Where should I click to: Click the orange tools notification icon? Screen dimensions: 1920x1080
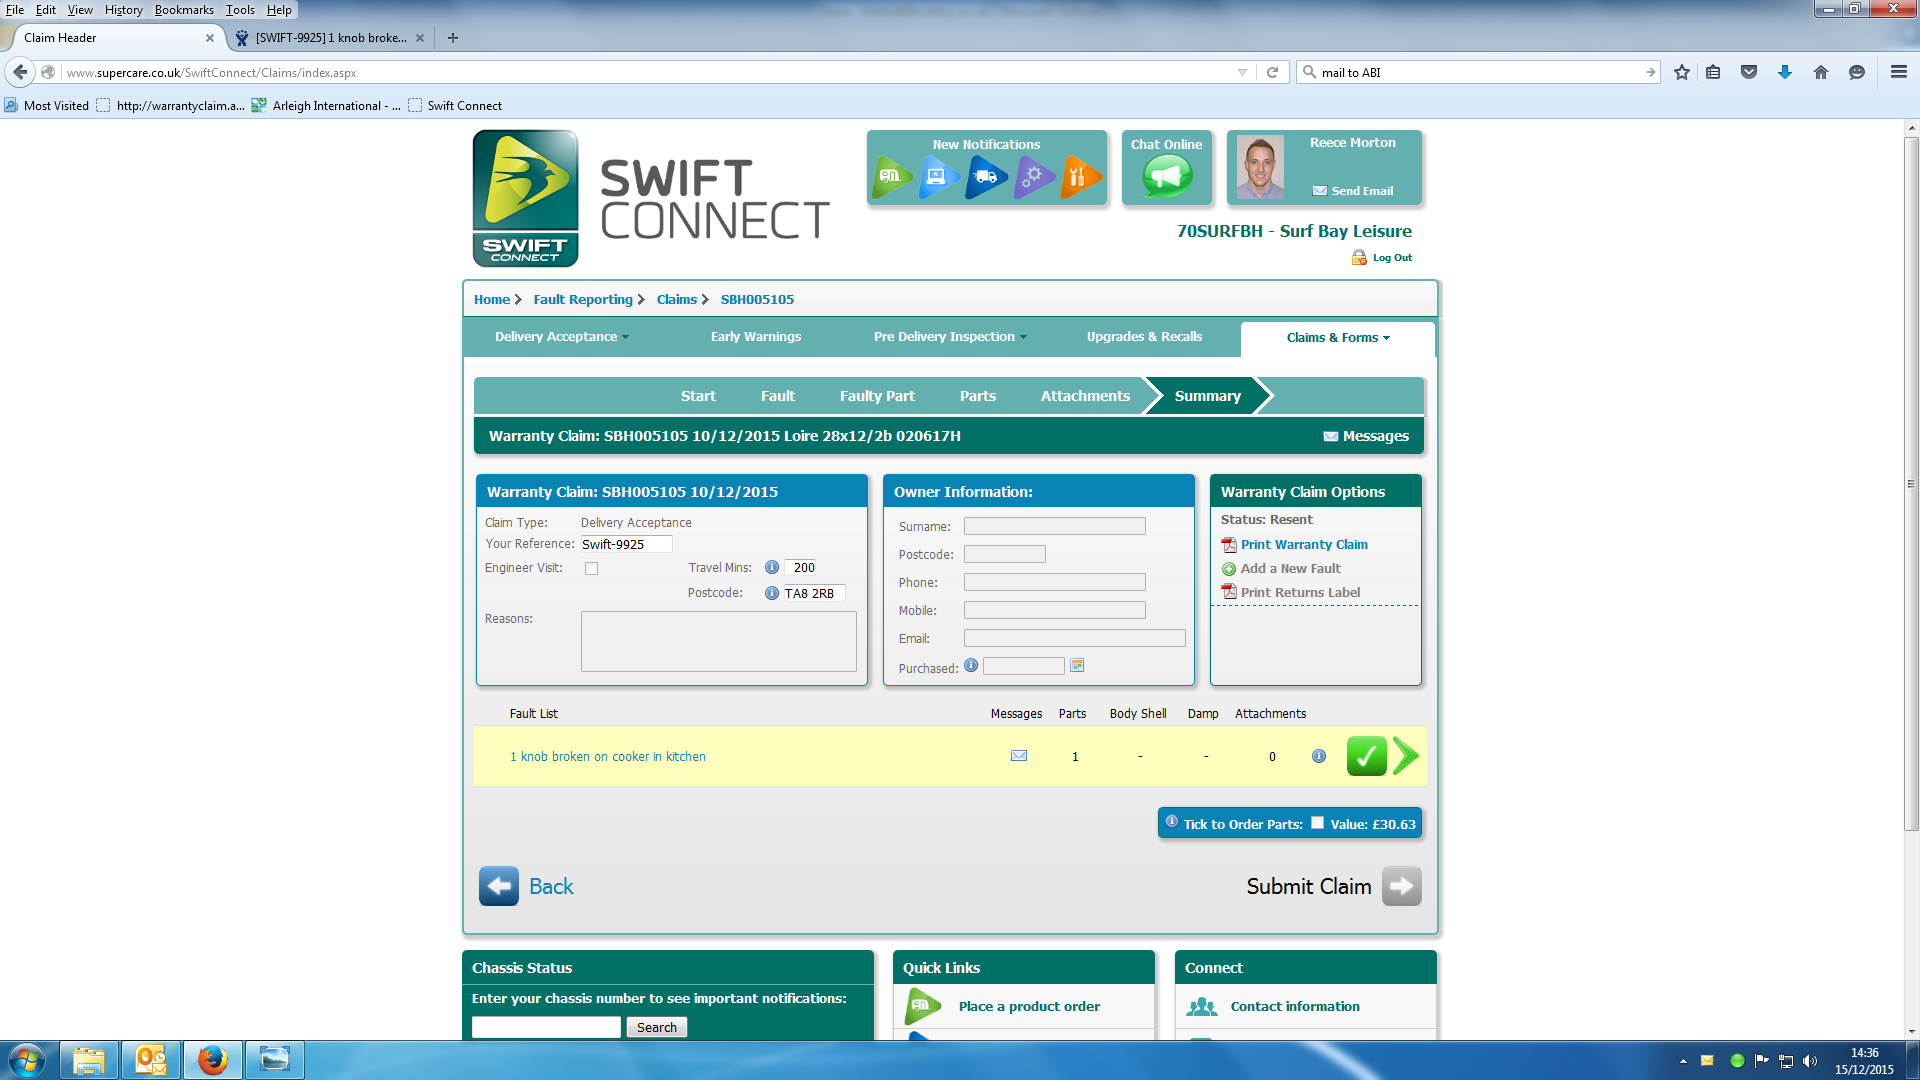tap(1079, 177)
